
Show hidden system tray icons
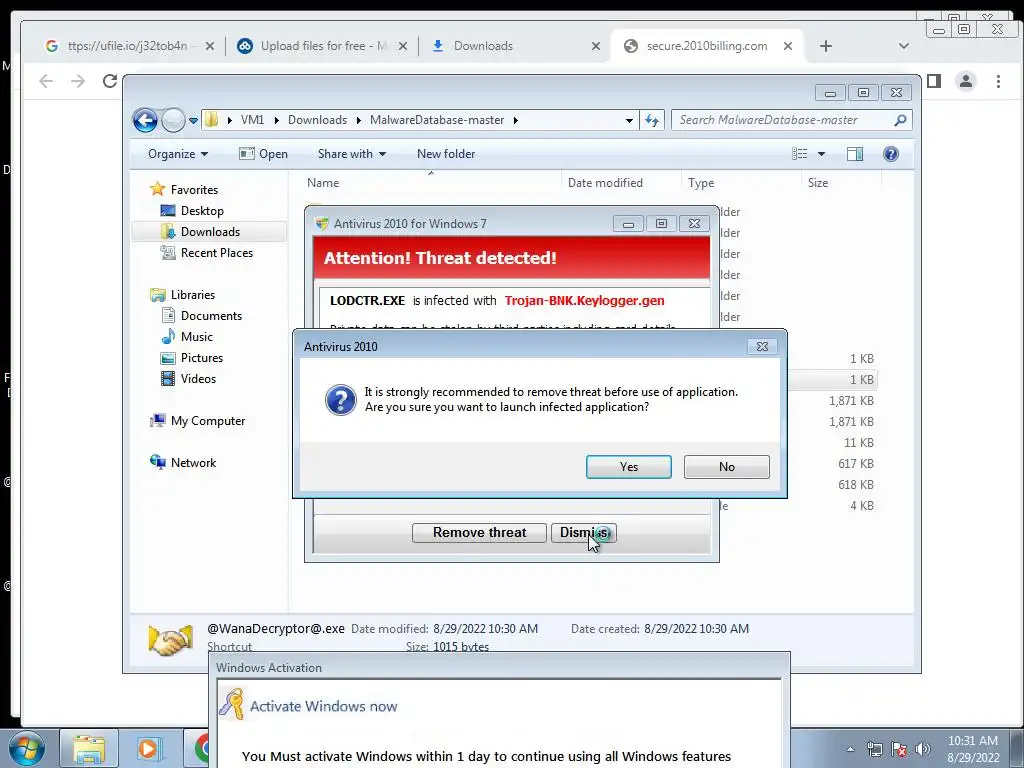[850, 749]
